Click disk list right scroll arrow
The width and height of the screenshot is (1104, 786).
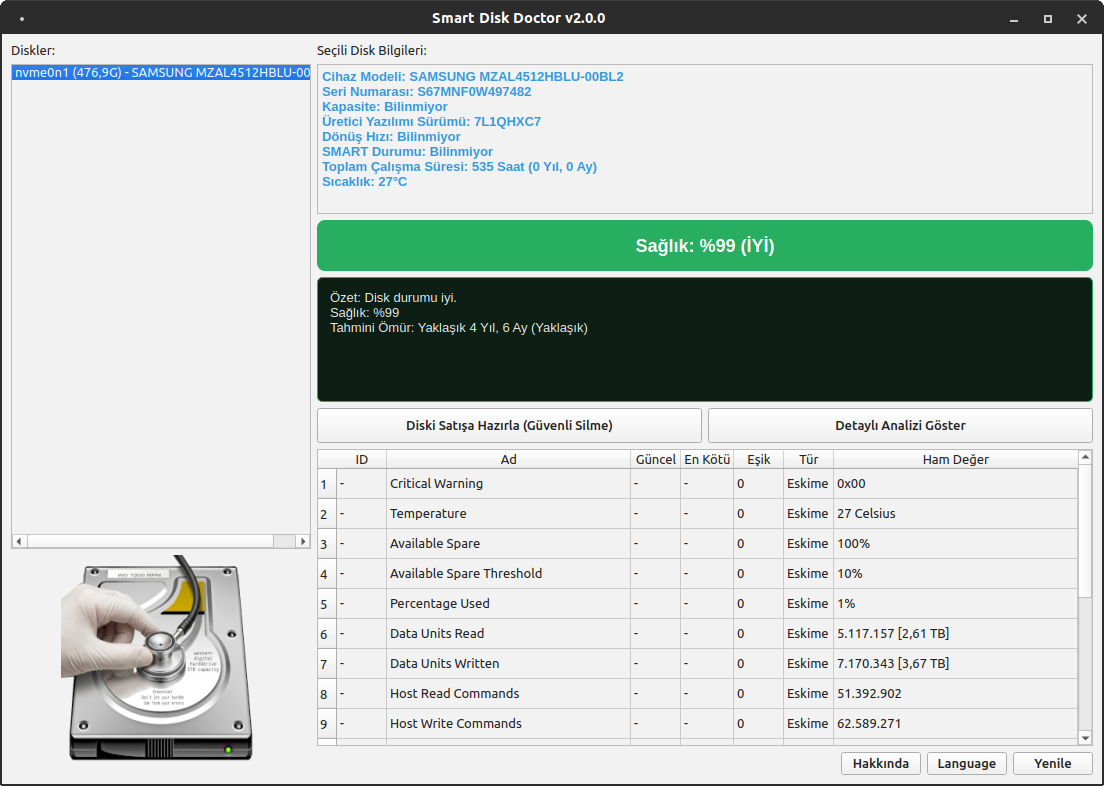pos(303,541)
